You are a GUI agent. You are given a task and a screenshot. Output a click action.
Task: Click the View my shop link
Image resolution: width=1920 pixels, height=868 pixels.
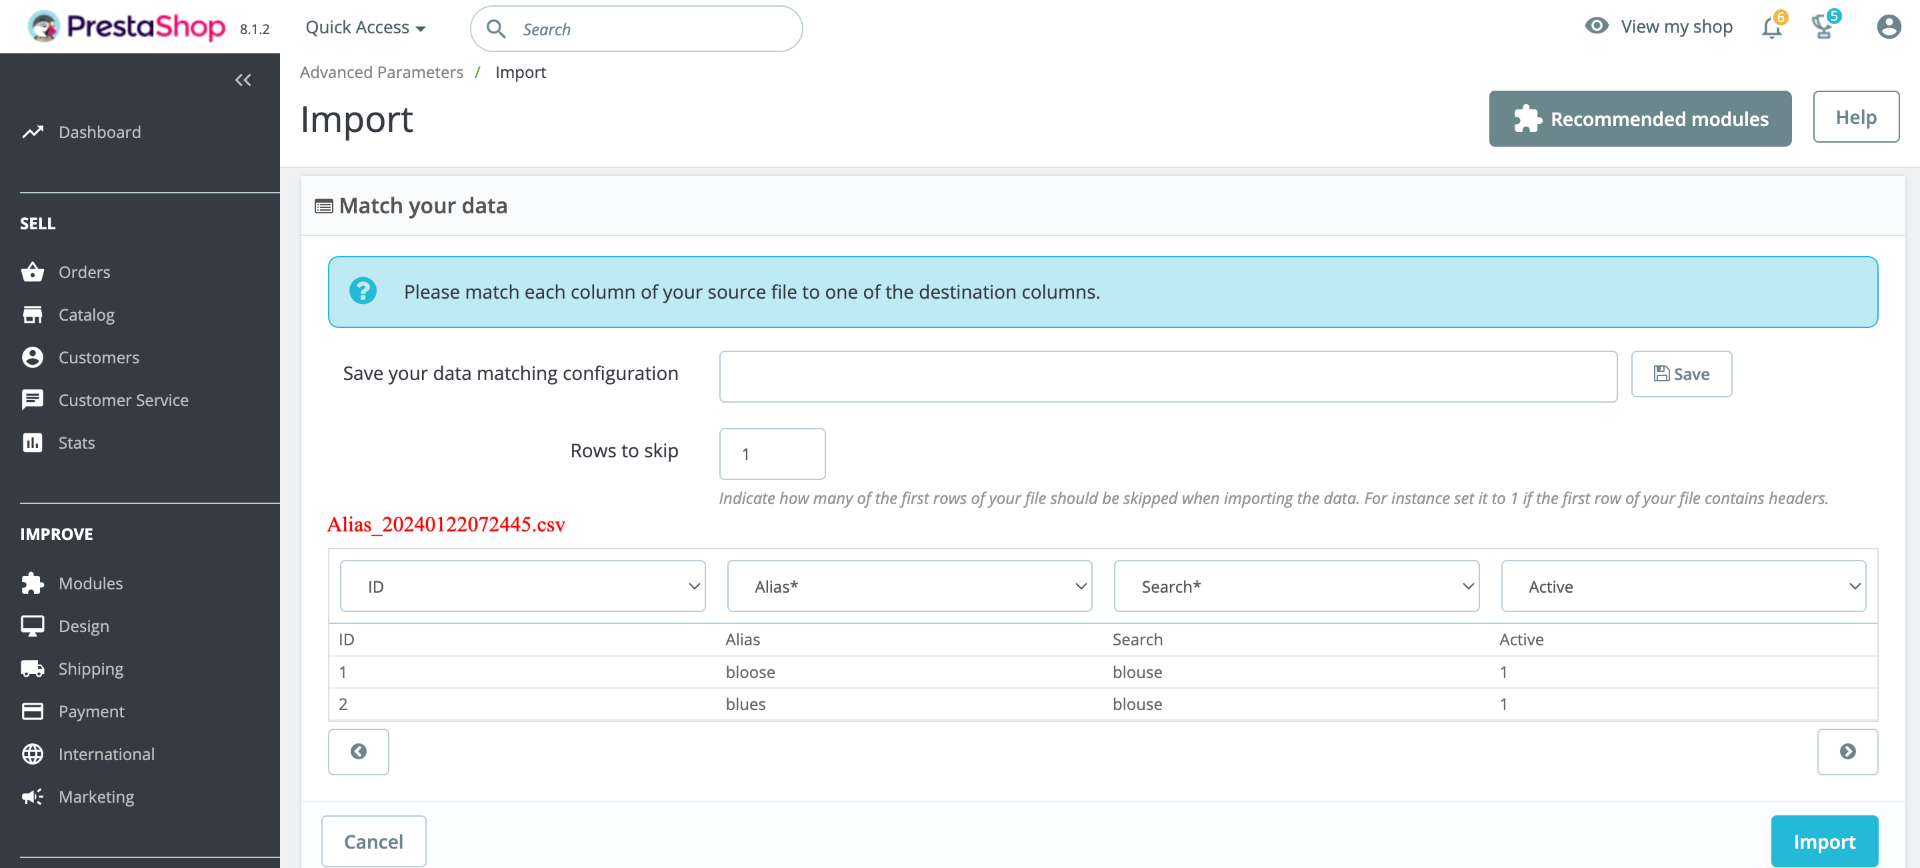click(1677, 27)
